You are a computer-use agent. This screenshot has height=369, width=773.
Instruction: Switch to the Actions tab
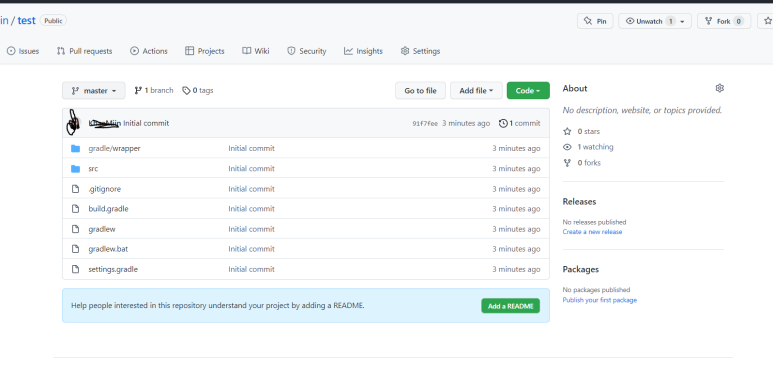click(149, 51)
